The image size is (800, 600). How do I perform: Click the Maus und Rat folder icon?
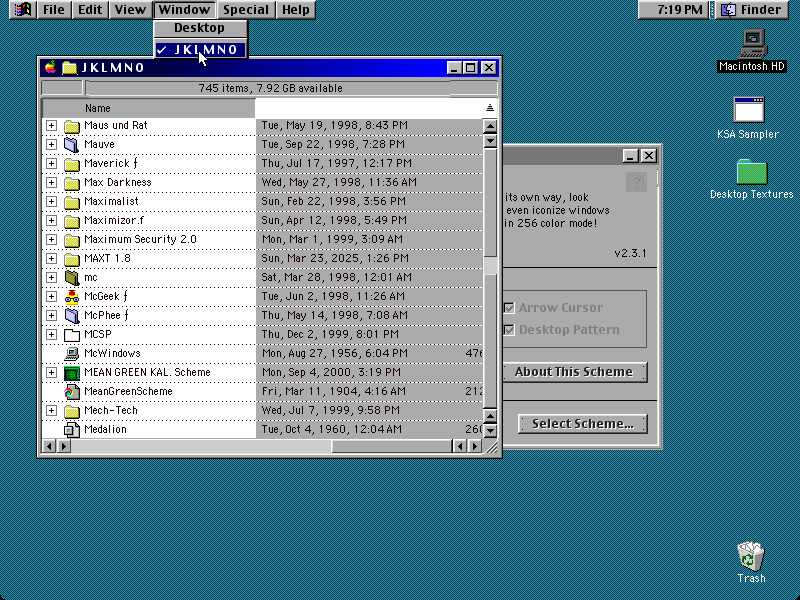(x=72, y=126)
